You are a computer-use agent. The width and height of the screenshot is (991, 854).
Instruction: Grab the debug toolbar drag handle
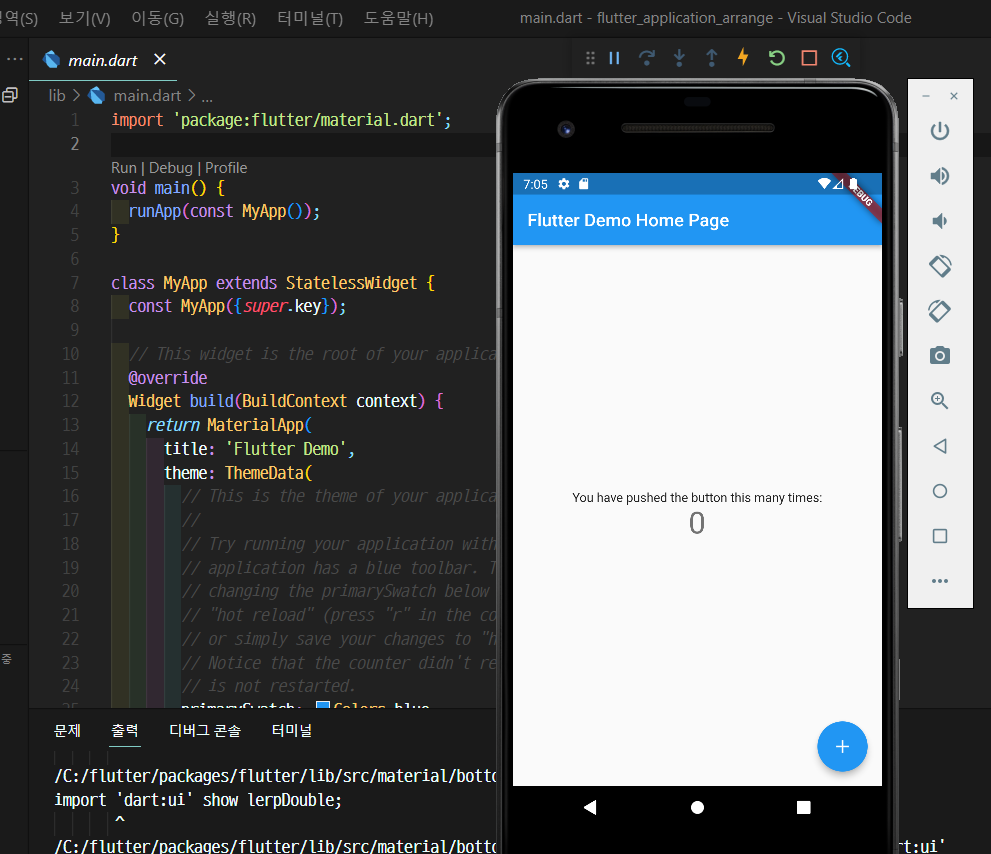tap(590, 58)
